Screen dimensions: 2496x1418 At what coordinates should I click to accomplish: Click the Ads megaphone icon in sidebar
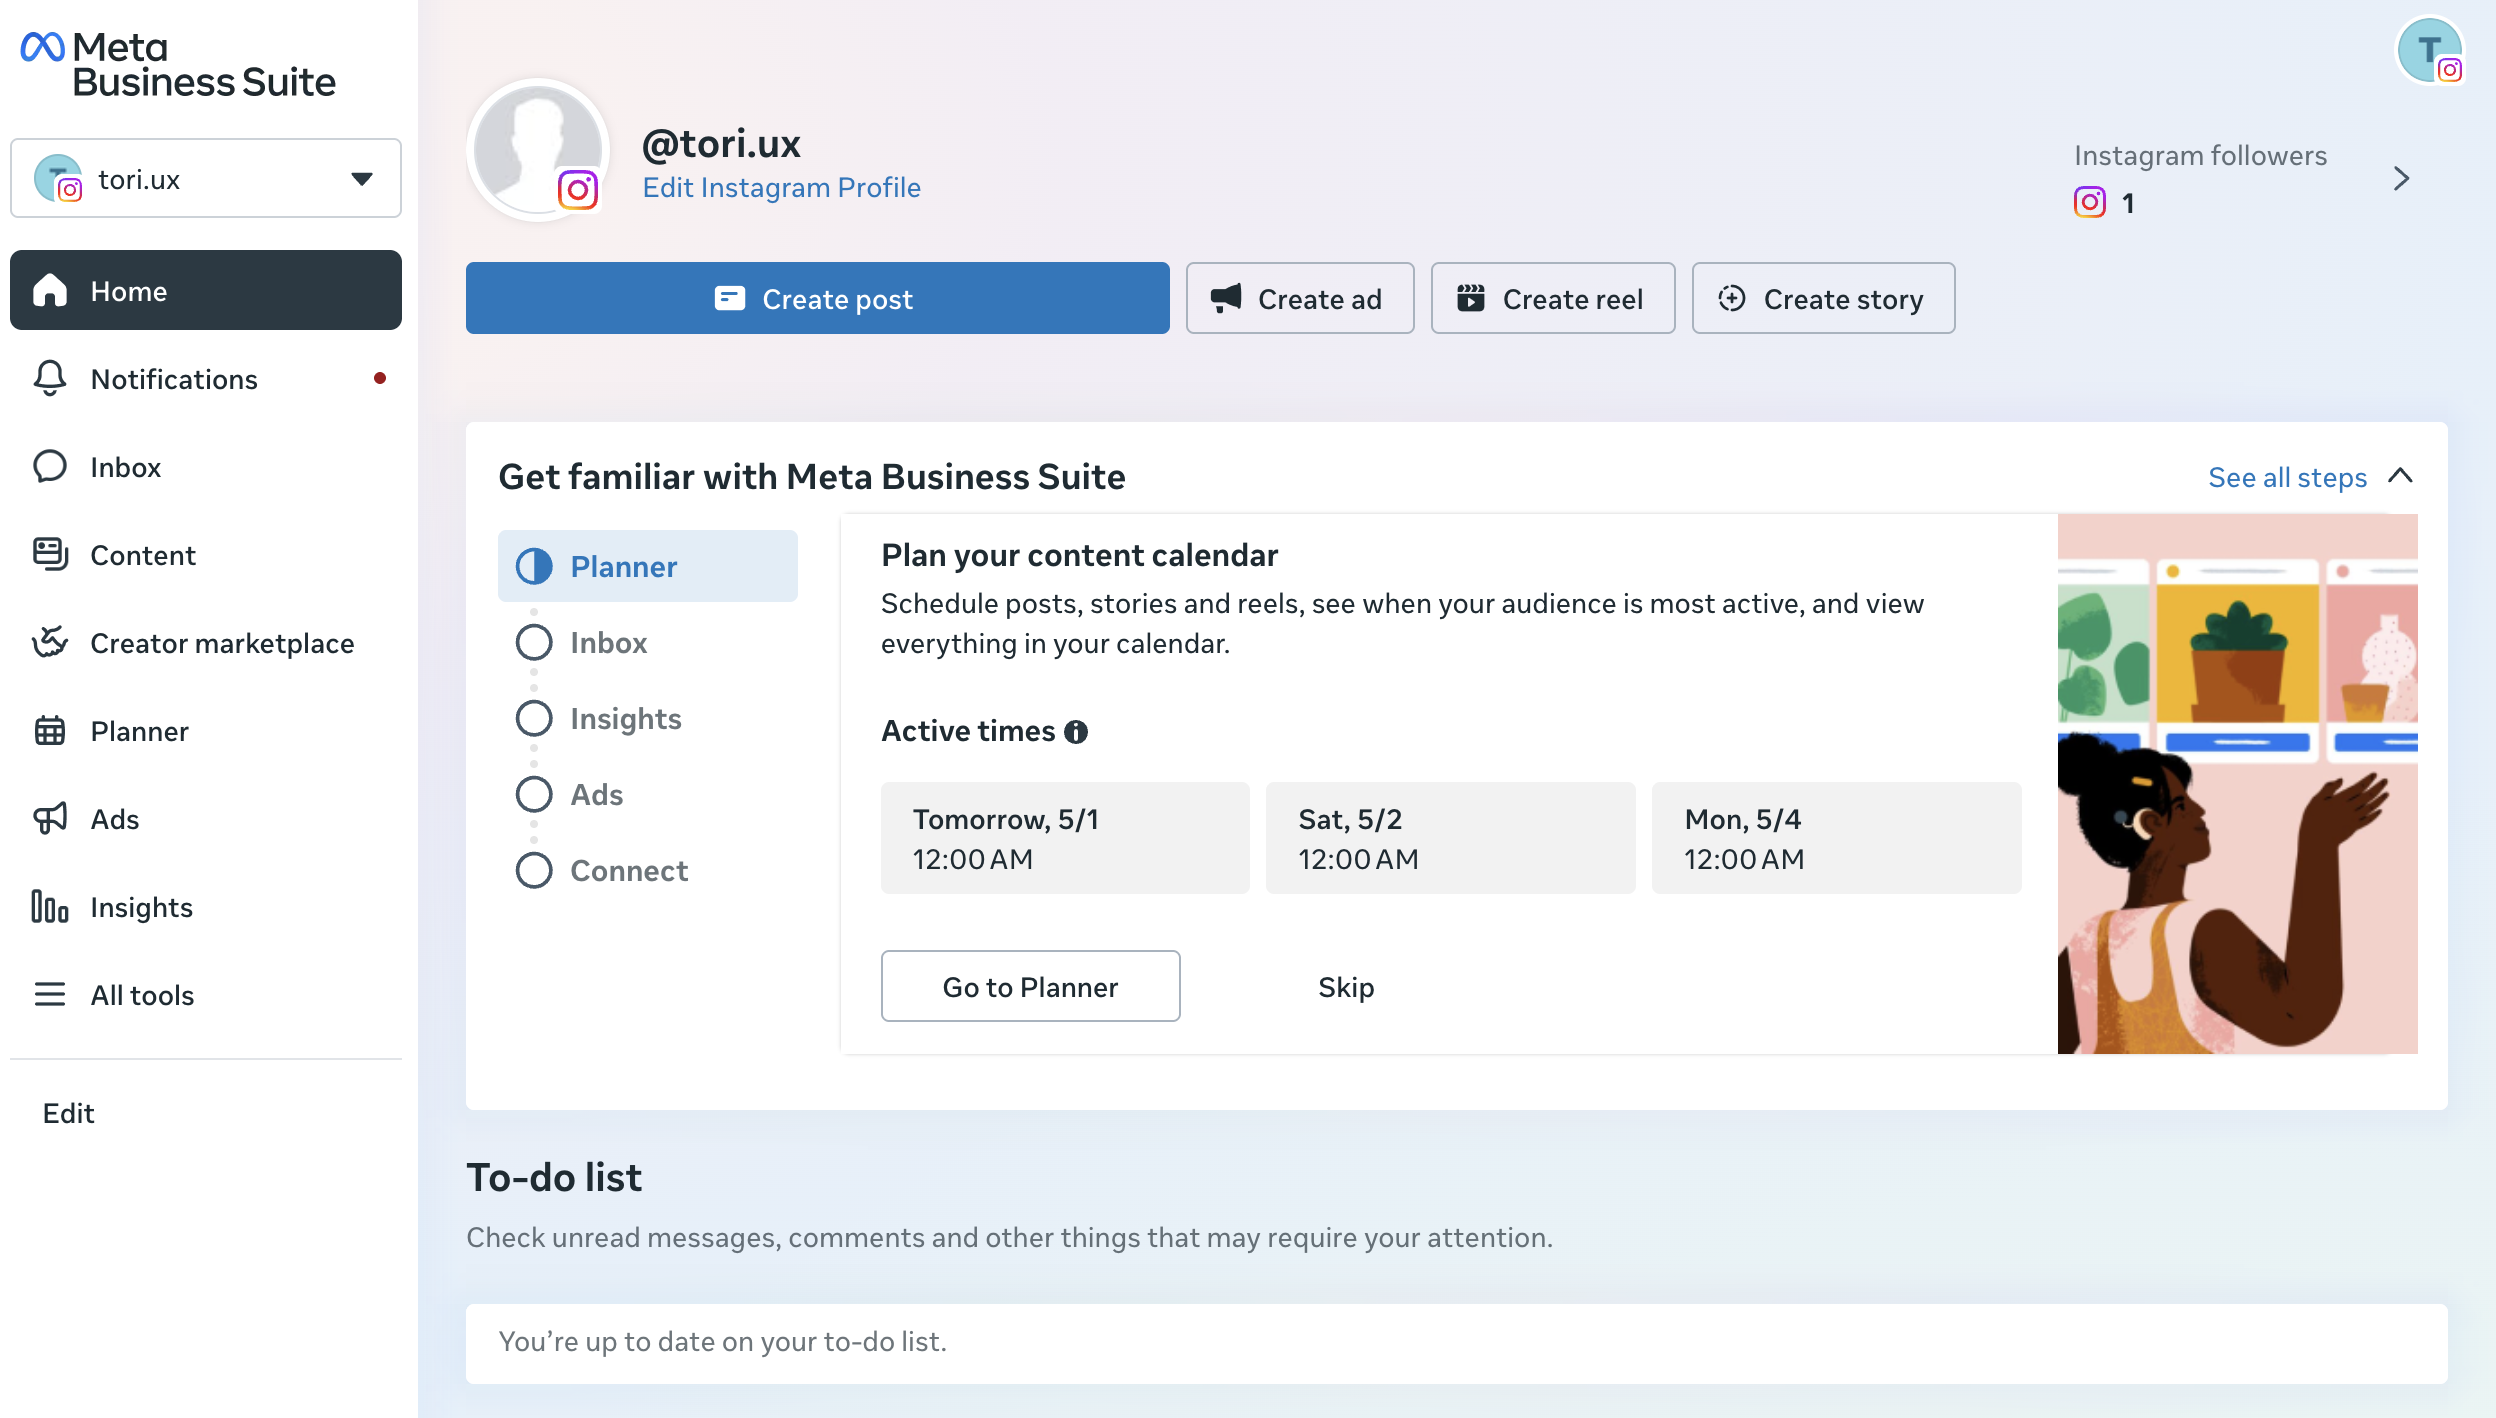pos(50,819)
